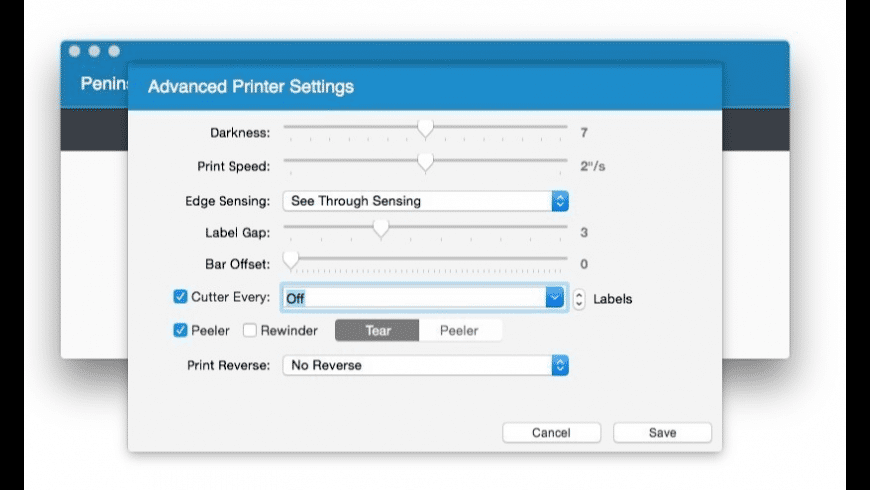Click the background window zoom button
The width and height of the screenshot is (870, 490).
tap(113, 51)
